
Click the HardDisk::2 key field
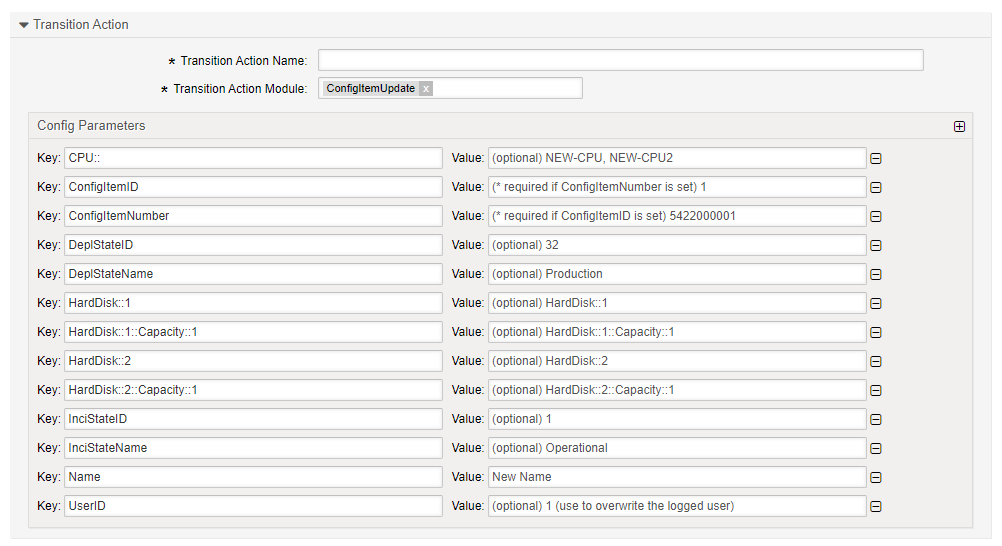(x=253, y=361)
